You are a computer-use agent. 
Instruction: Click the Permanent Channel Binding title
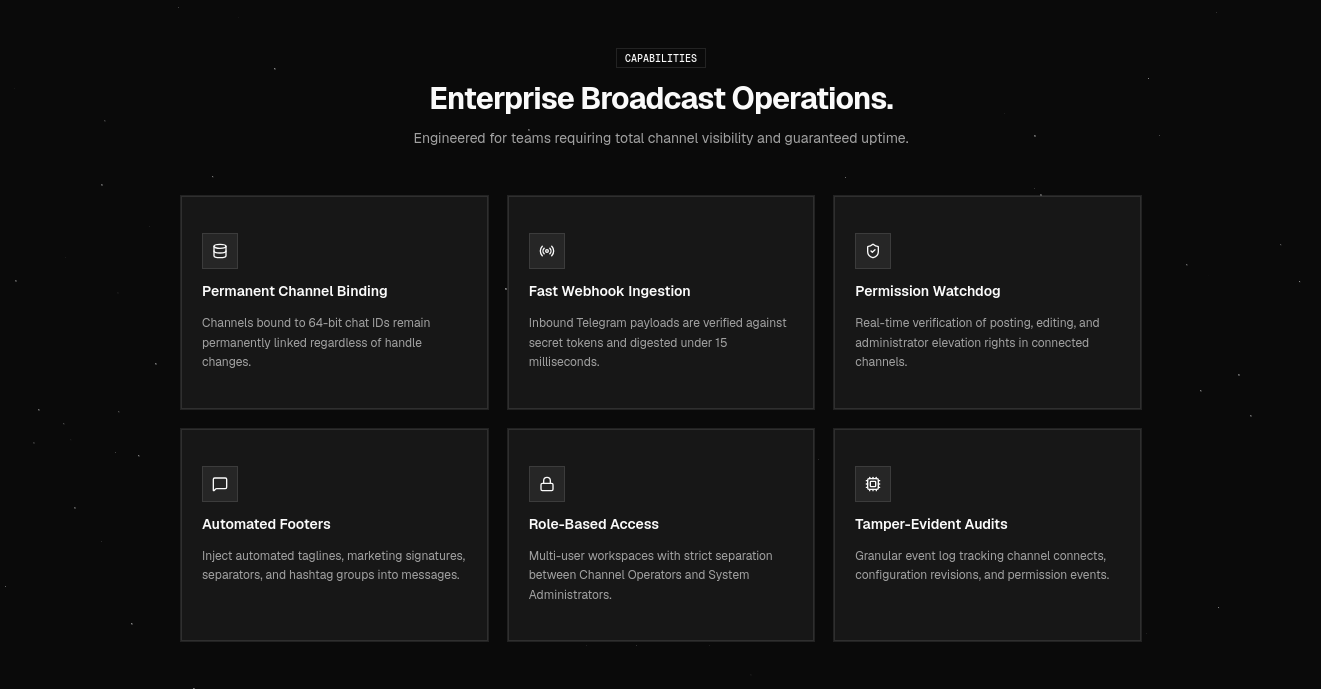coord(295,291)
